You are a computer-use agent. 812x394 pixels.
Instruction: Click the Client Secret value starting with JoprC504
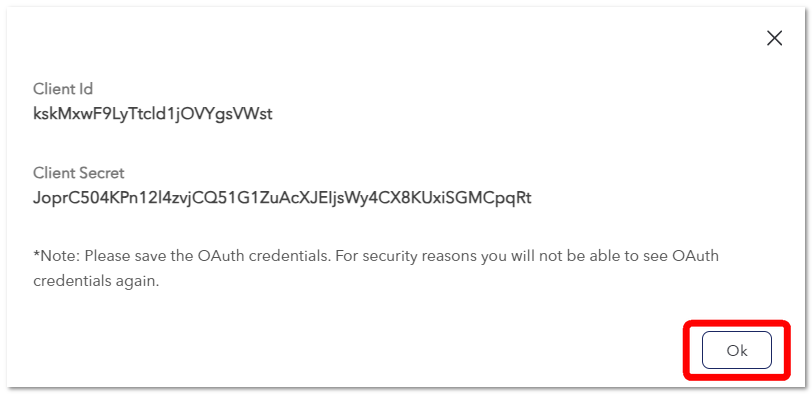tap(282, 198)
